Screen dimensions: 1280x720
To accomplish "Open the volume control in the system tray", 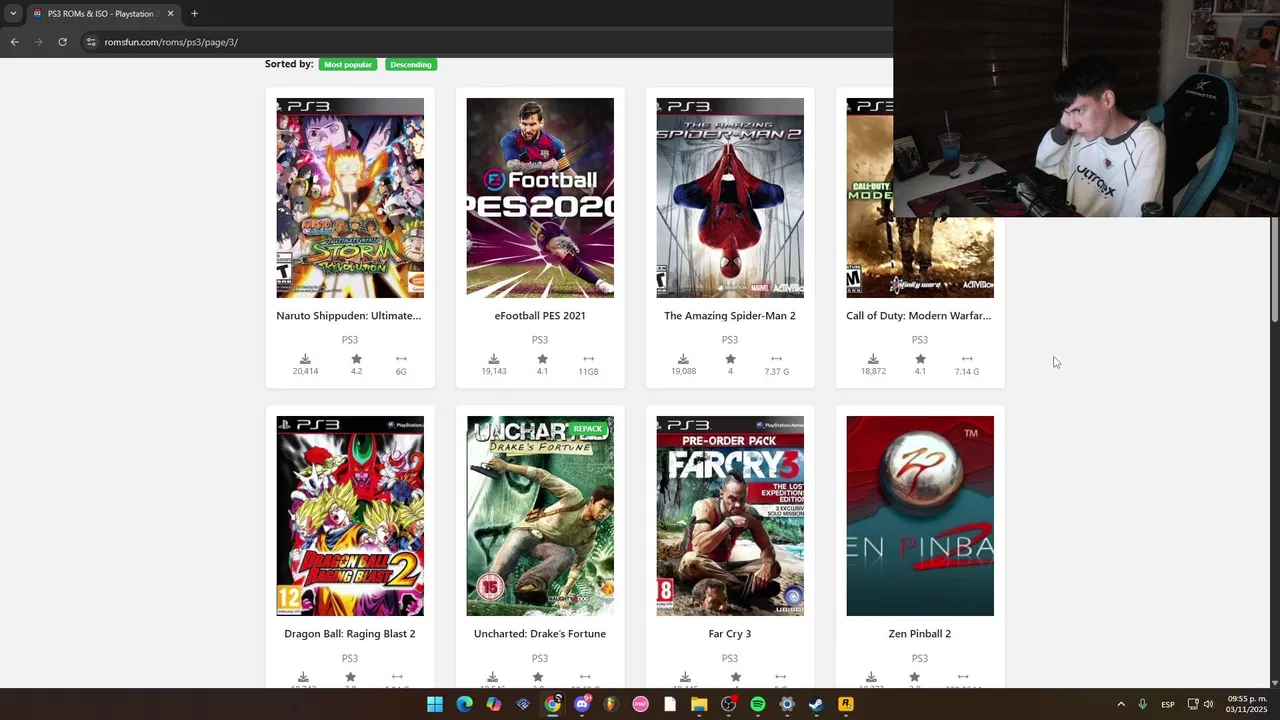I will click(1209, 704).
